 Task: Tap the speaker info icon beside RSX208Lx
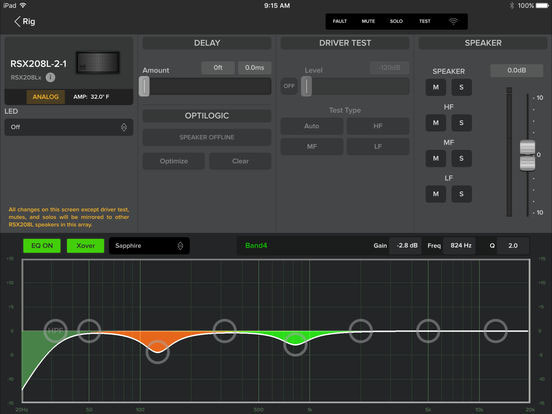[50, 77]
